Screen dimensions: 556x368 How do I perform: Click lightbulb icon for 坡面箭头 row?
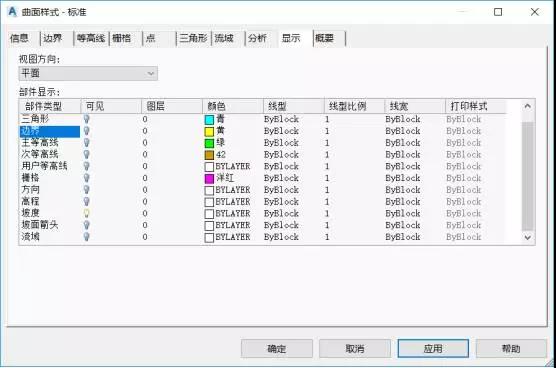pyautogui.click(x=87, y=225)
